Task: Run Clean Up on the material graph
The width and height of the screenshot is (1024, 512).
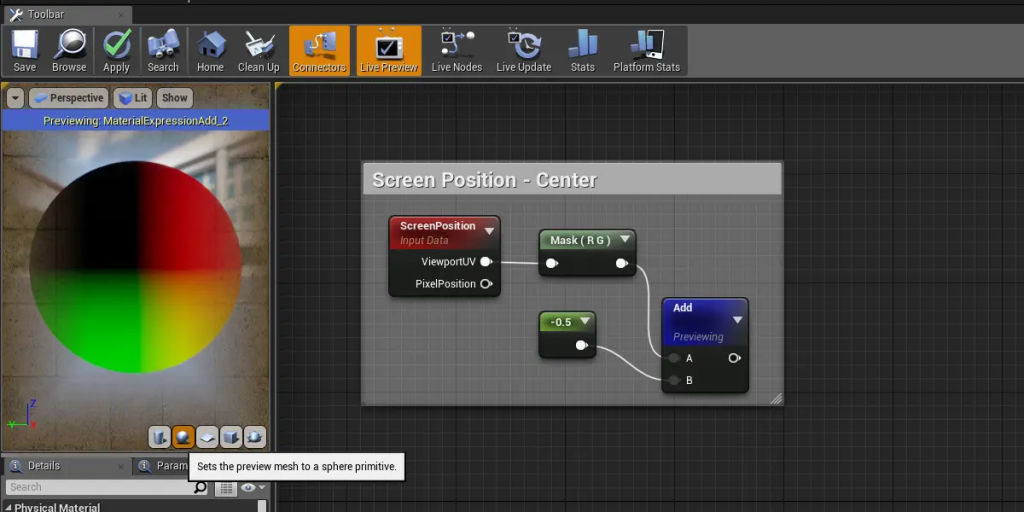Action: pyautogui.click(x=258, y=50)
